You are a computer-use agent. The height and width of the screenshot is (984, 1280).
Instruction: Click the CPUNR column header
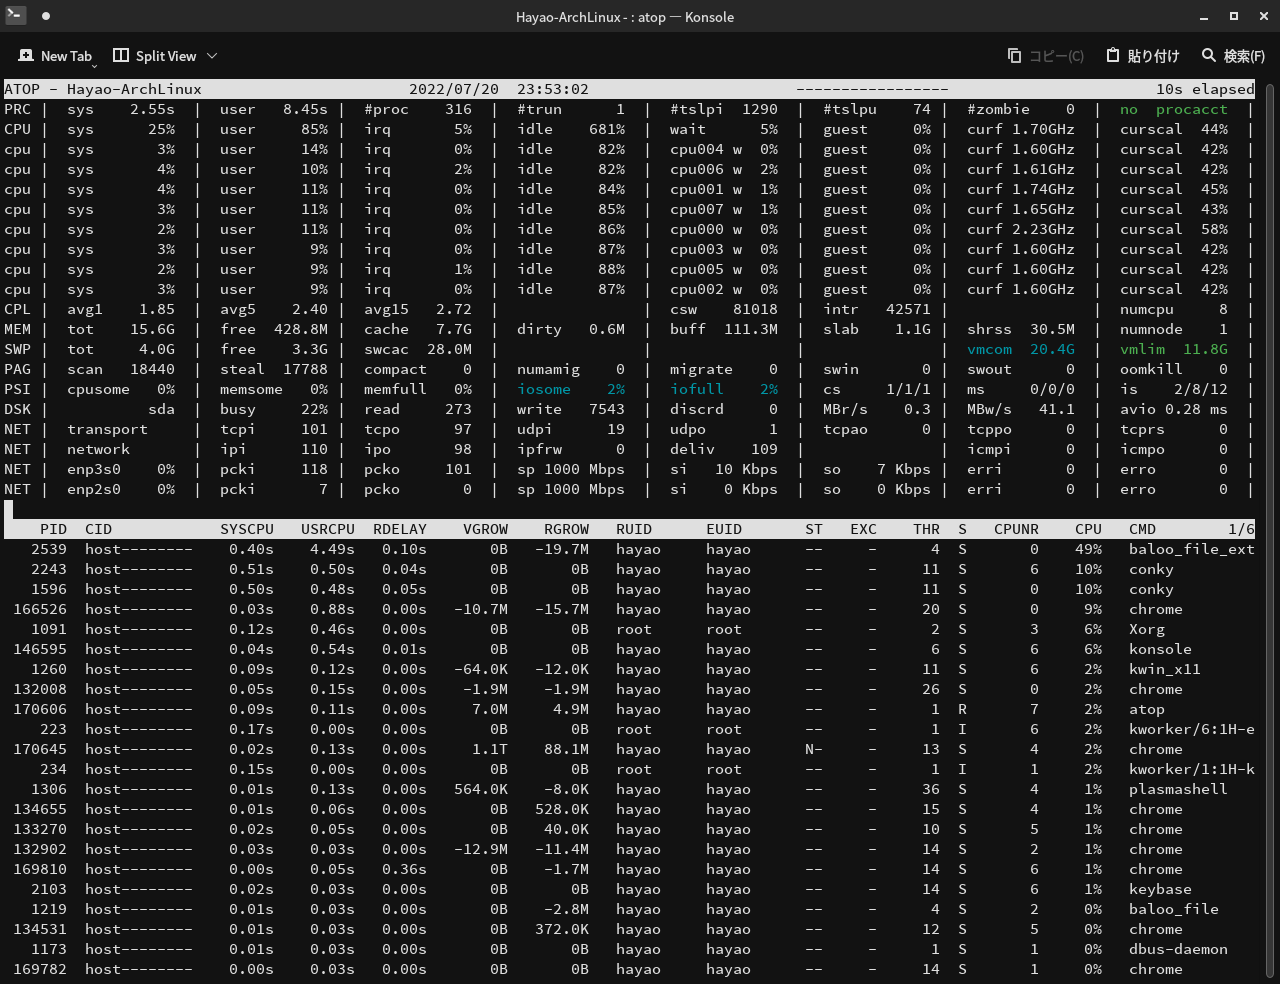coord(1016,529)
